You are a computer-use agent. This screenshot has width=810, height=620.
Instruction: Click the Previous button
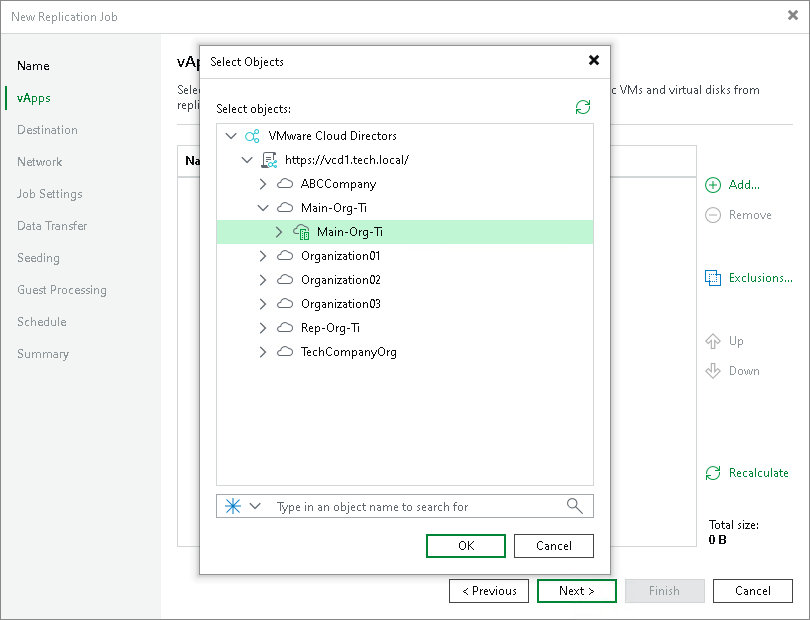(x=489, y=591)
